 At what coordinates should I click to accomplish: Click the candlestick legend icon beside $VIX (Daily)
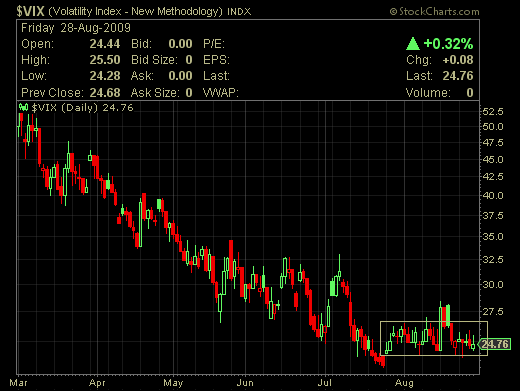click(x=23, y=107)
